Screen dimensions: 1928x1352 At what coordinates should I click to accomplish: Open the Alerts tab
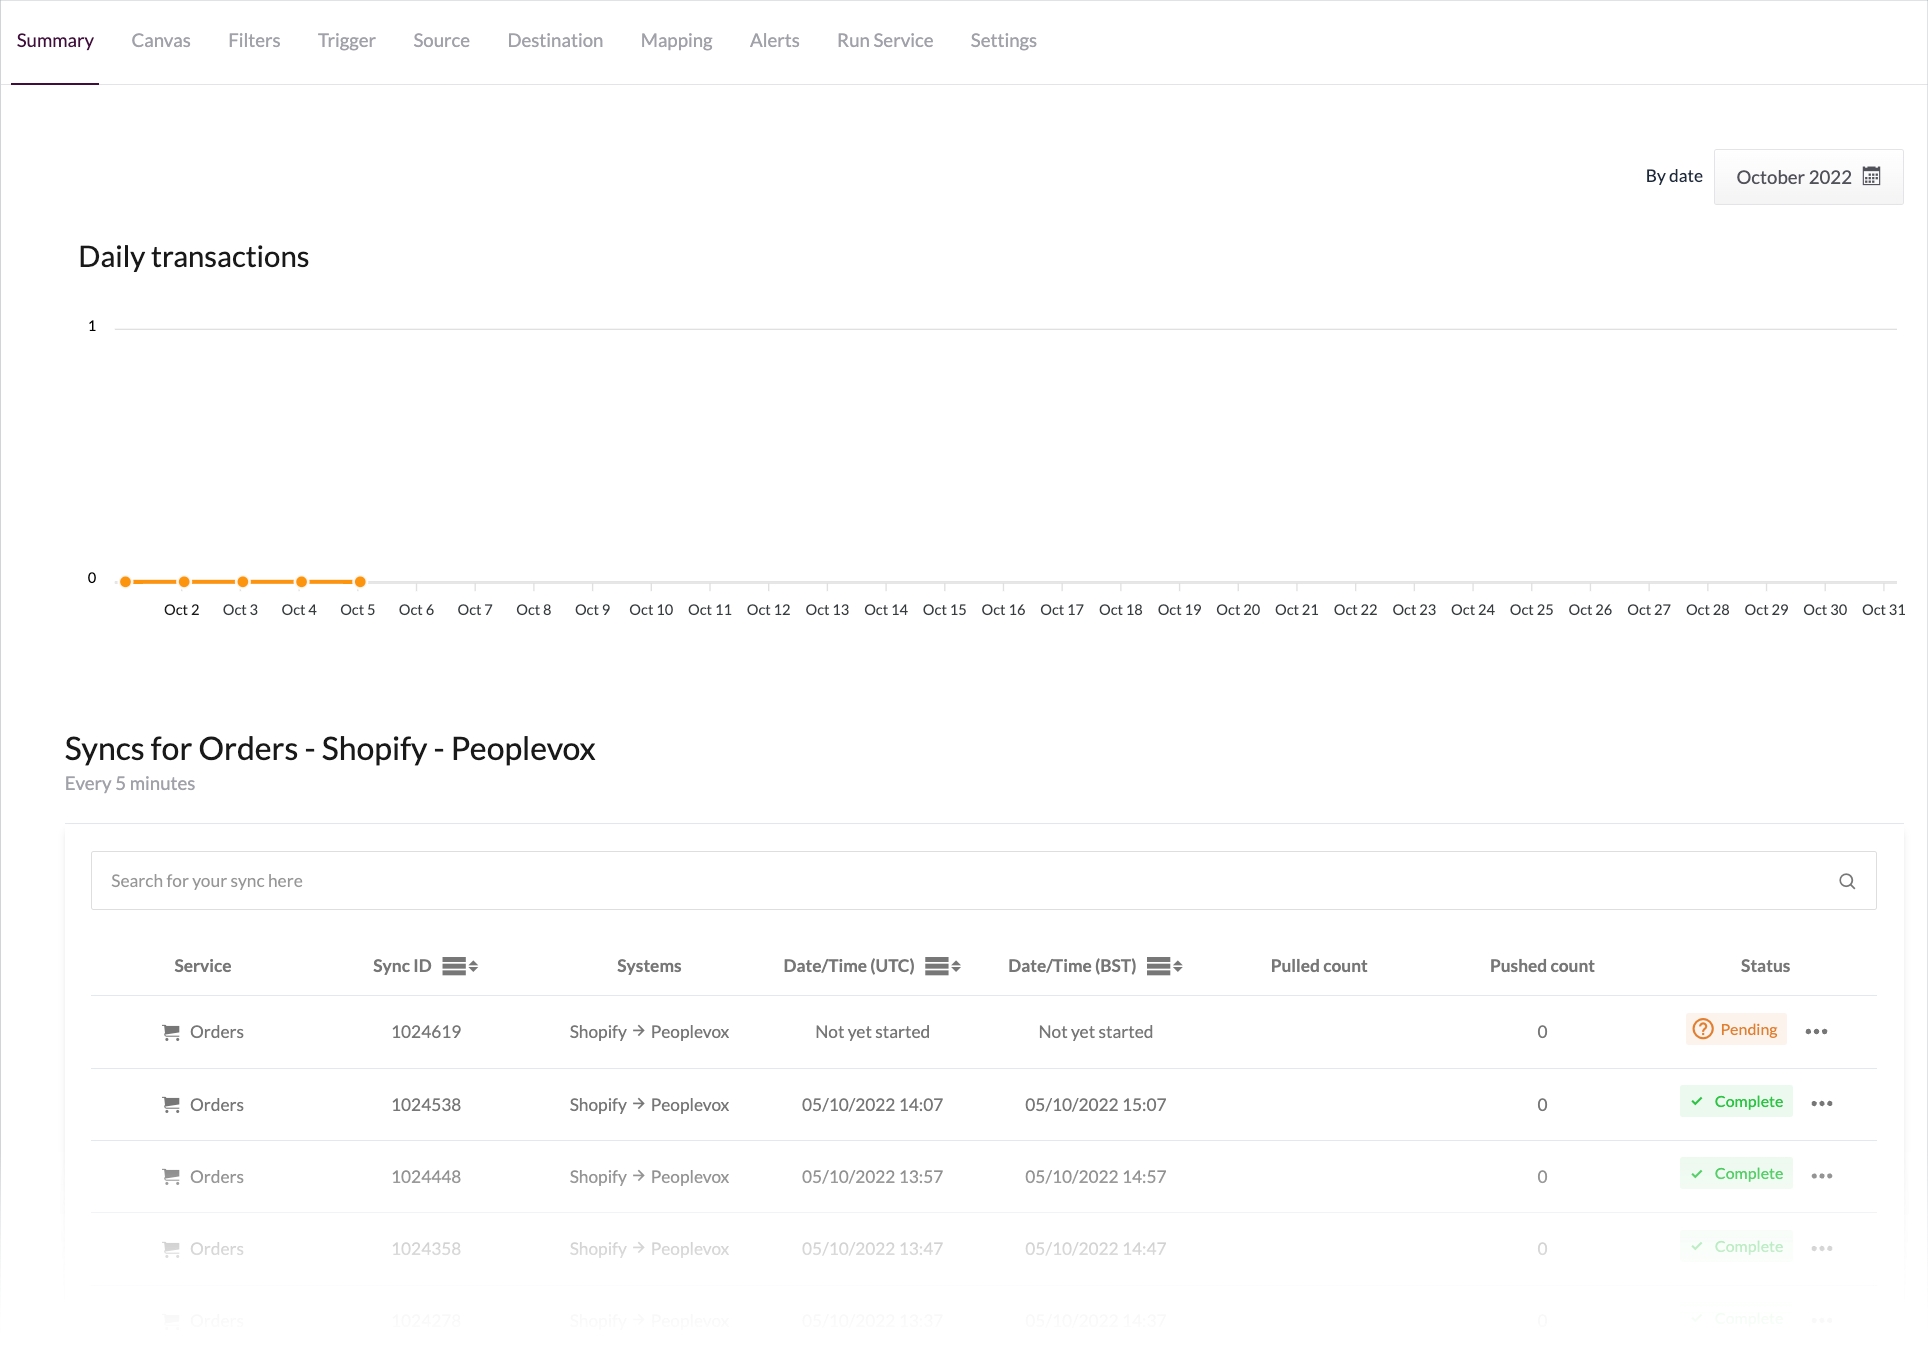(x=774, y=41)
